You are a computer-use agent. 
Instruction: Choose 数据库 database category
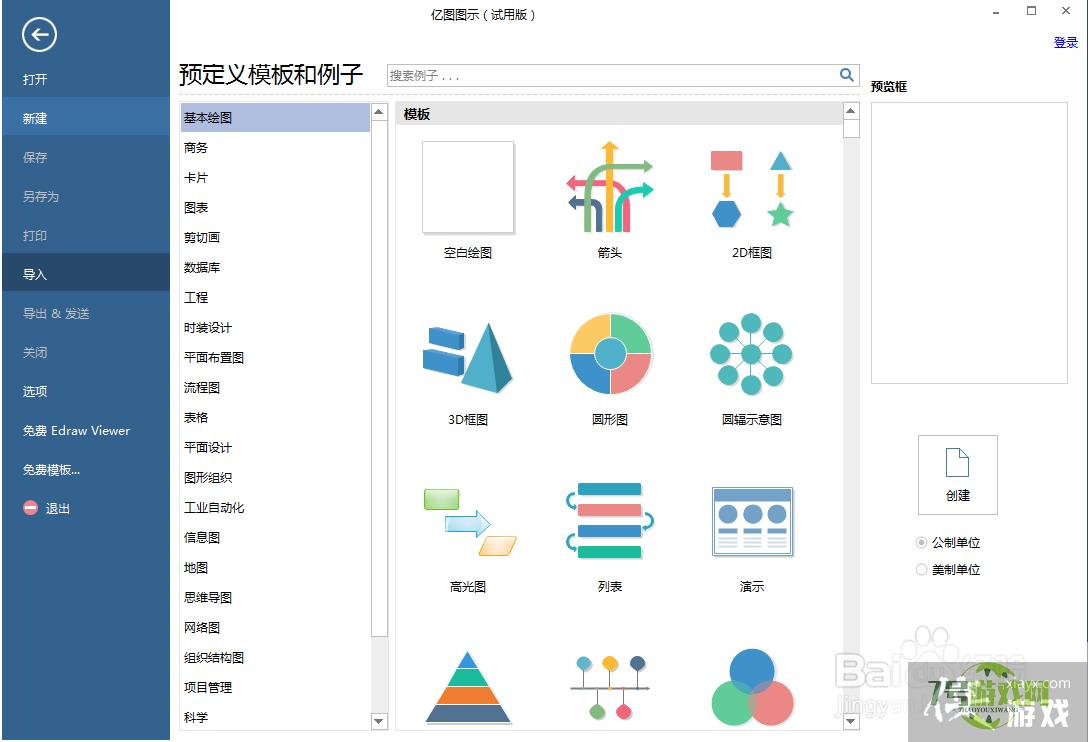(x=275, y=267)
